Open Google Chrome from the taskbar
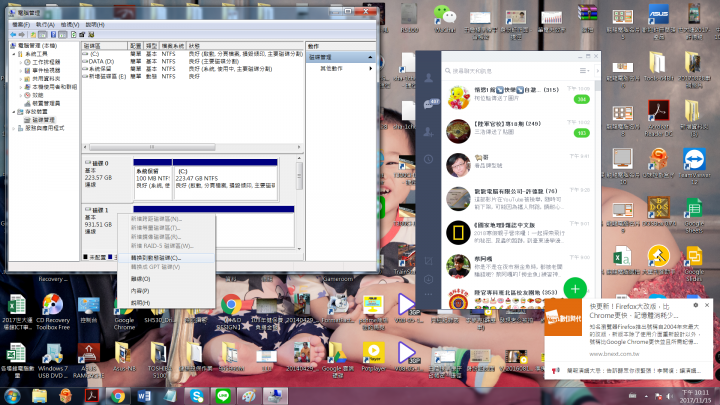The width and height of the screenshot is (720, 405). tap(118, 396)
